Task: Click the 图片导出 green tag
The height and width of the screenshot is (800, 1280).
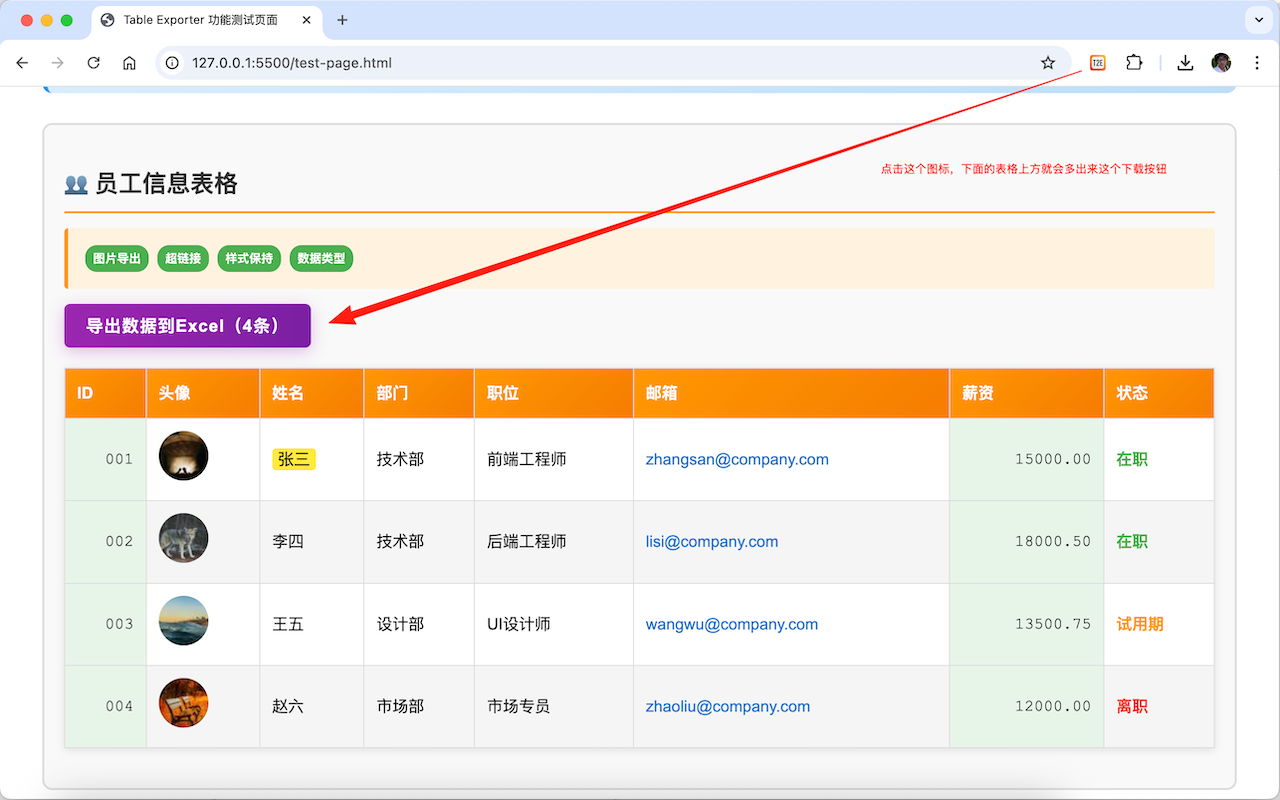Action: pos(117,259)
